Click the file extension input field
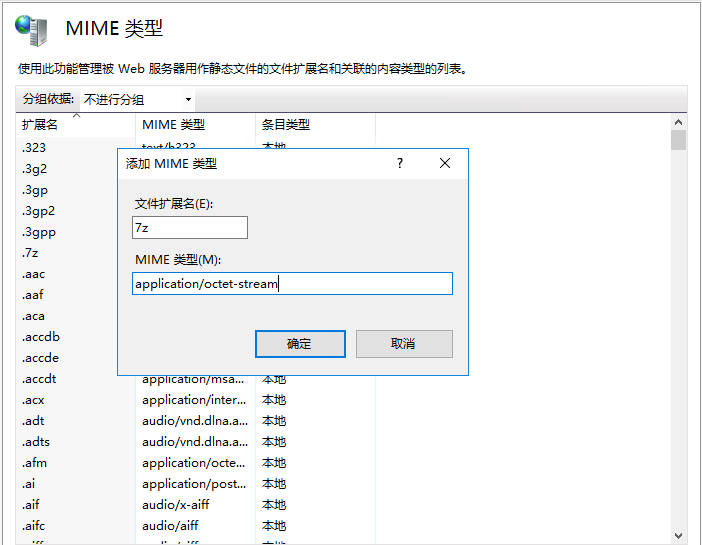Screen dimensions: 702x545 click(190, 228)
